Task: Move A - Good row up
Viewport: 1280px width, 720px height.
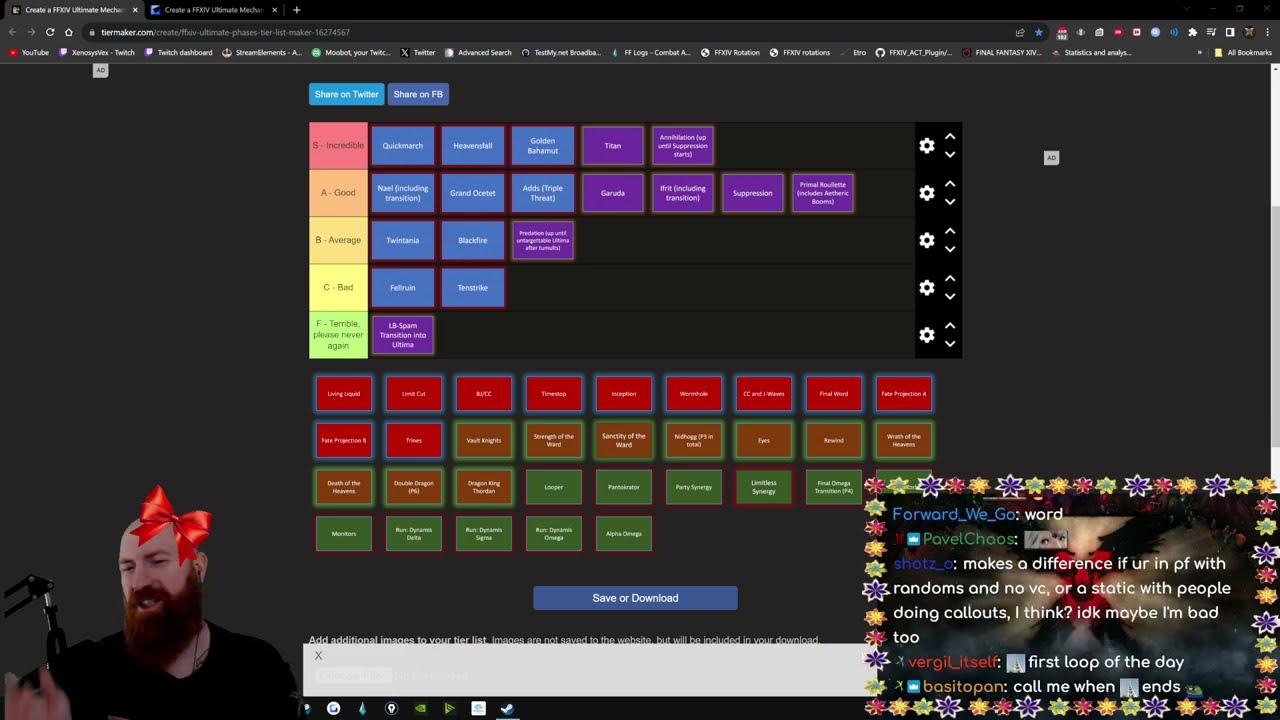Action: click(950, 184)
